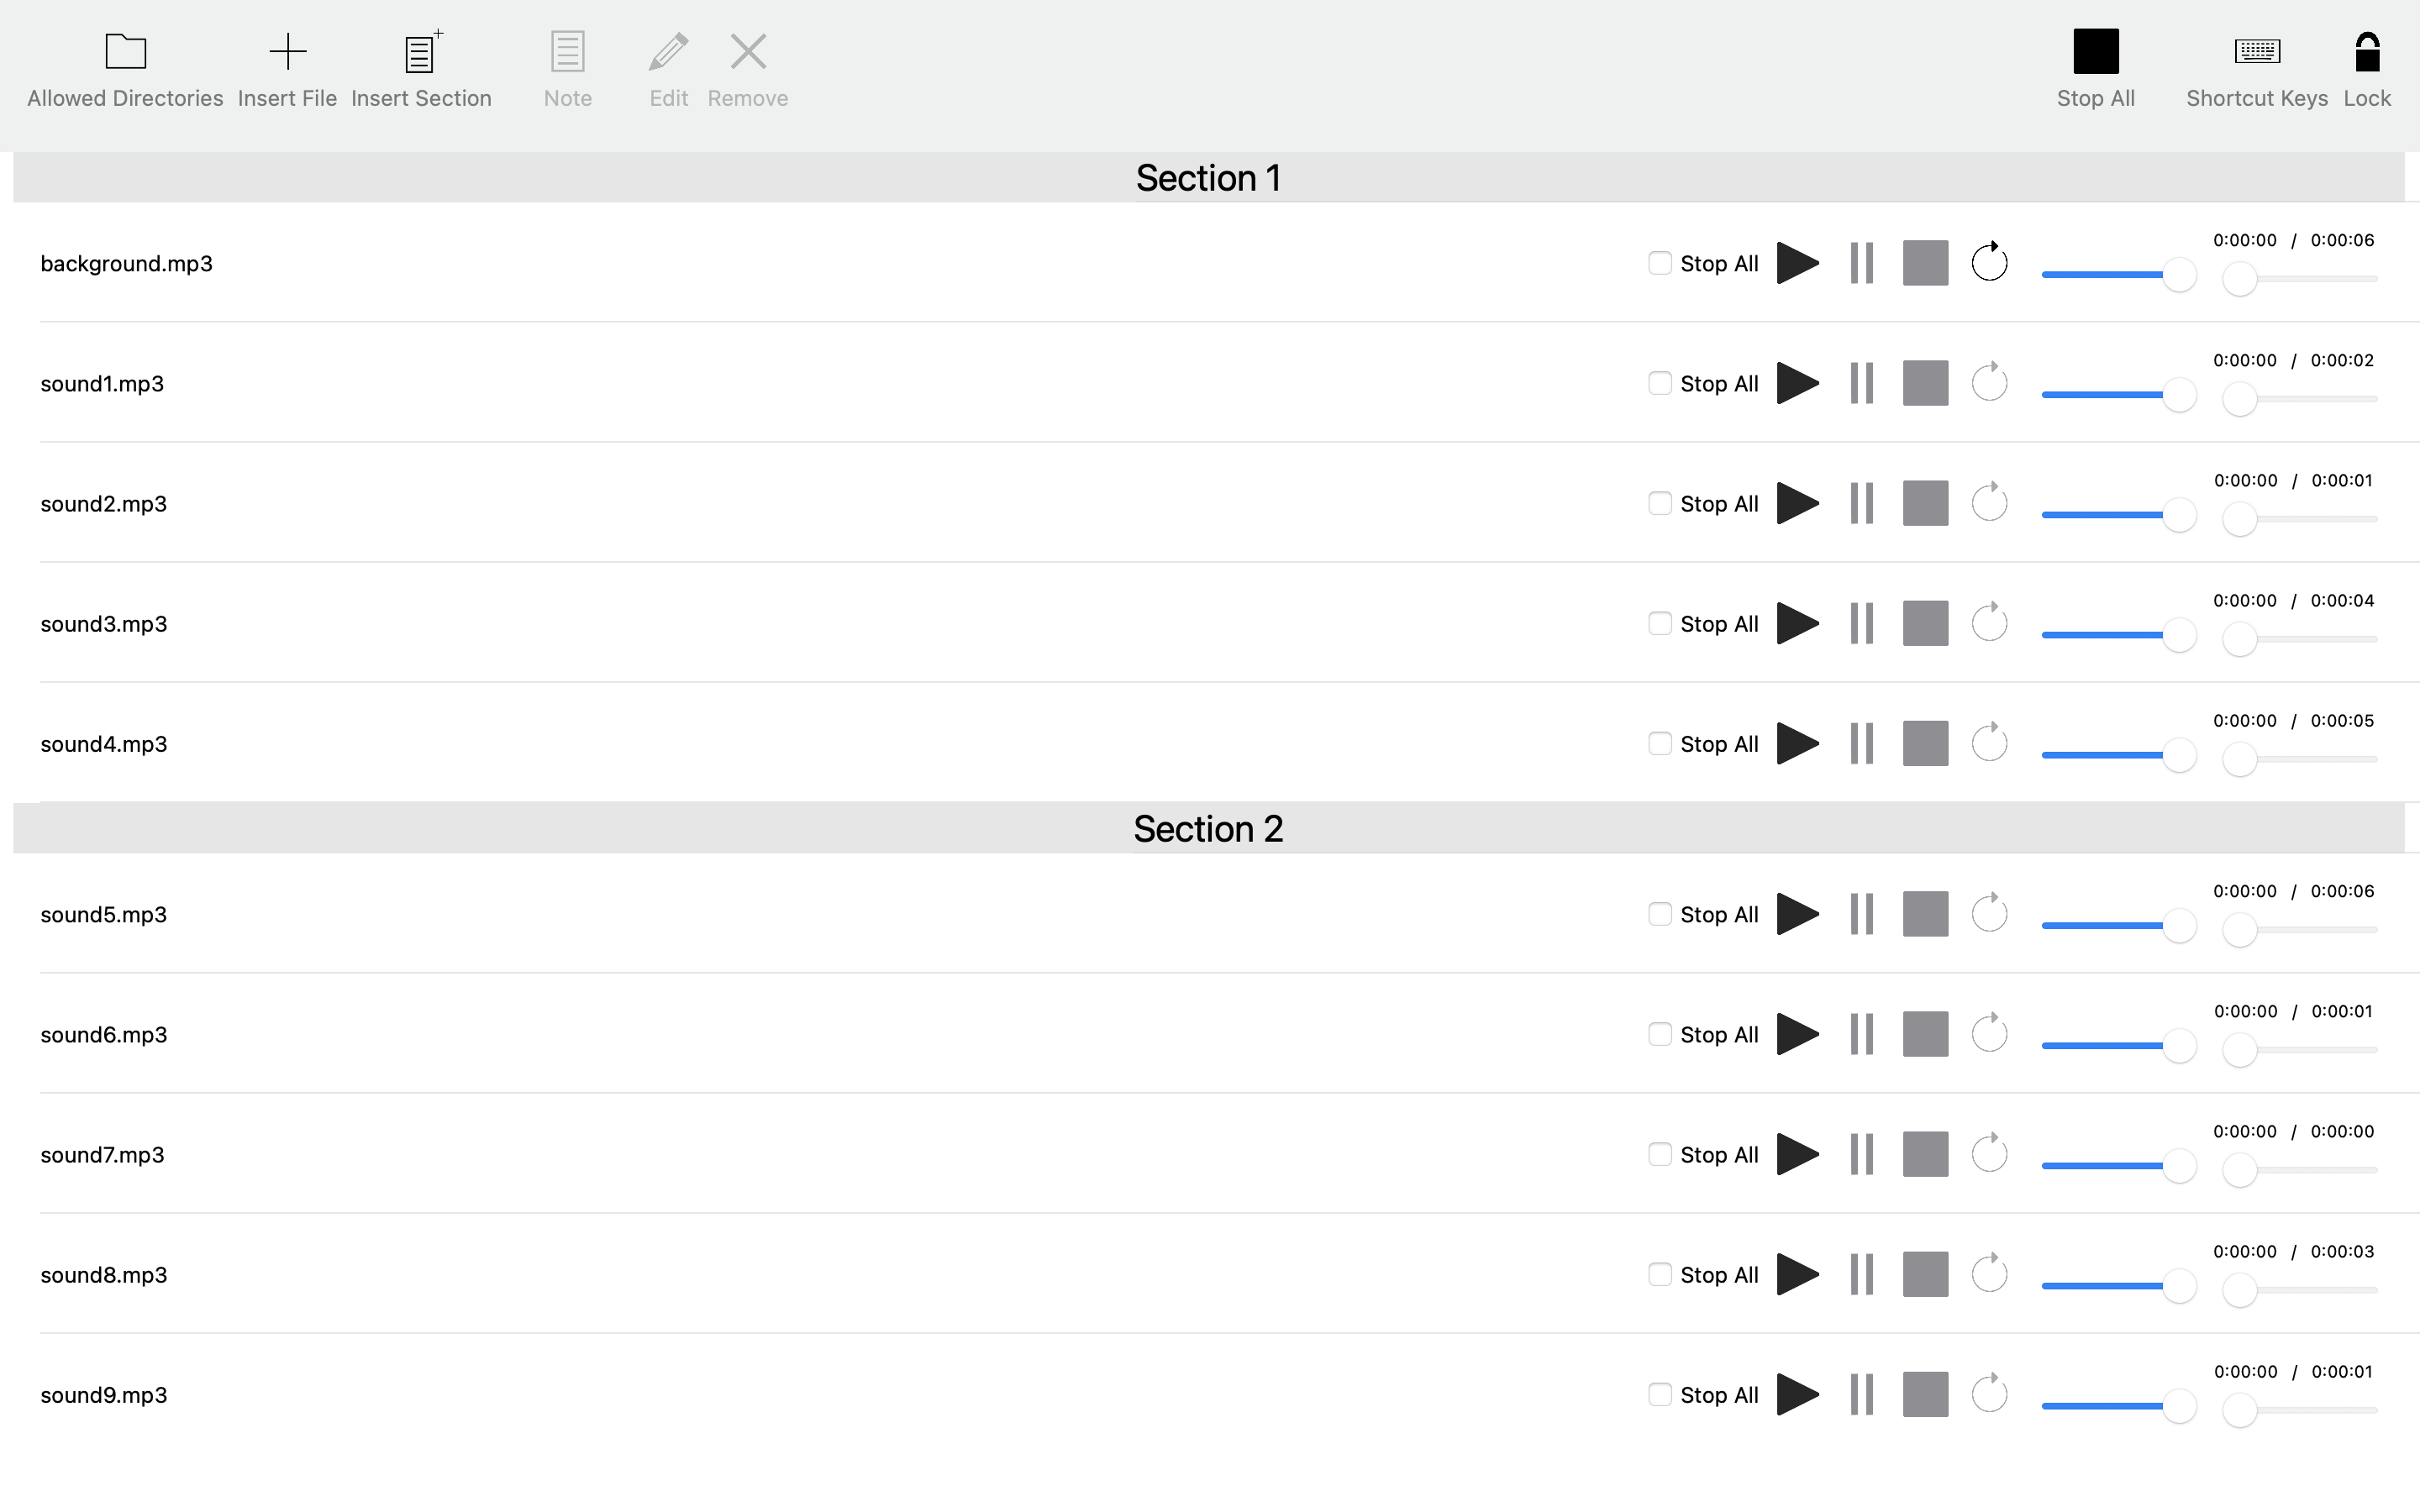Enable loop icon on sound5.mp3
The height and width of the screenshot is (1512, 2420).
[1989, 914]
